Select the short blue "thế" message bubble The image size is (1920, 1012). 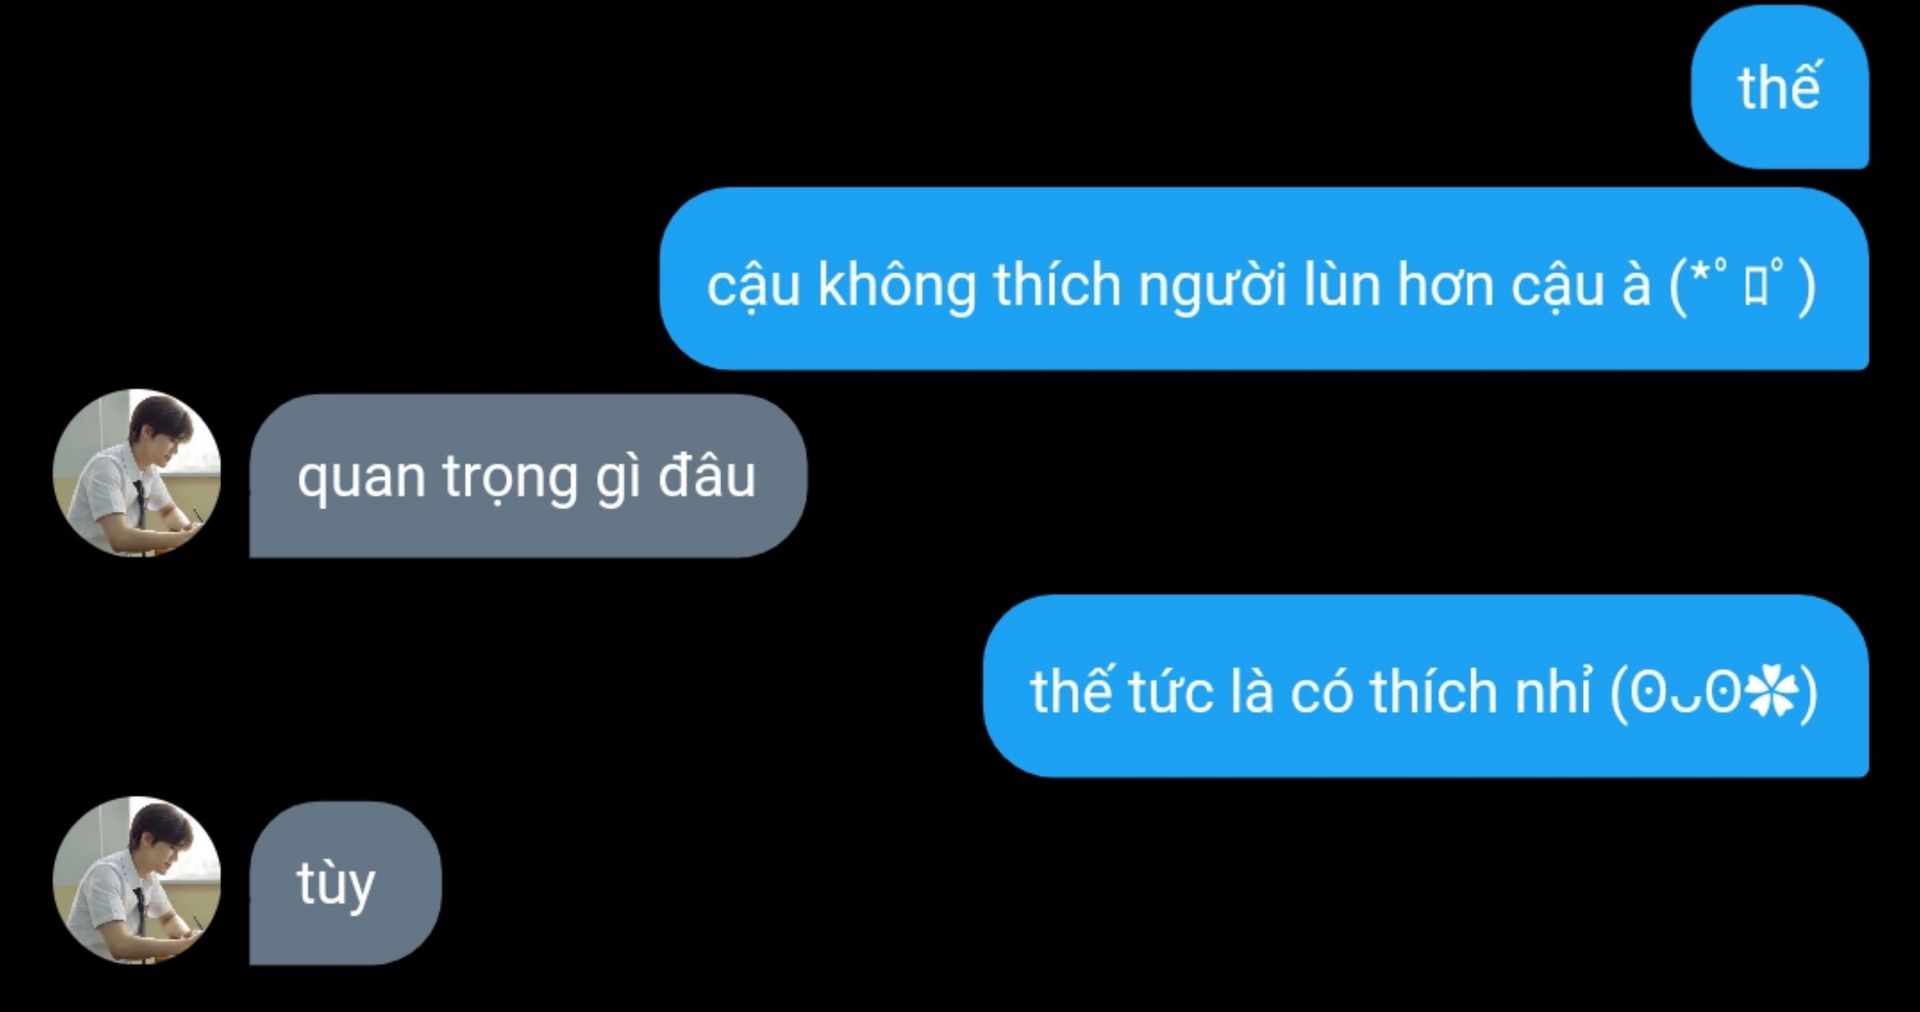1780,87
